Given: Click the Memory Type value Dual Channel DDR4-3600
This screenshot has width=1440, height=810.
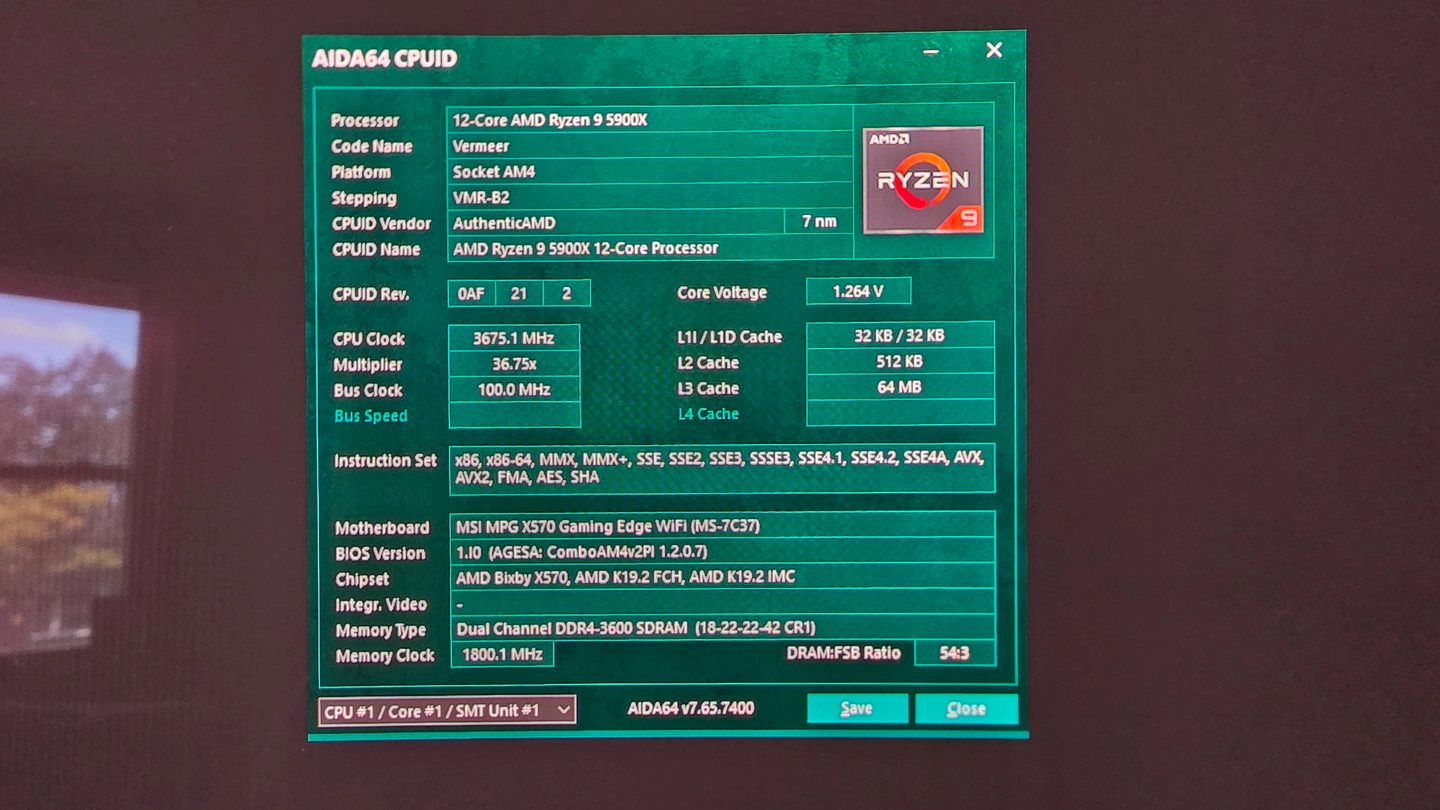Looking at the screenshot, I should tap(722, 628).
